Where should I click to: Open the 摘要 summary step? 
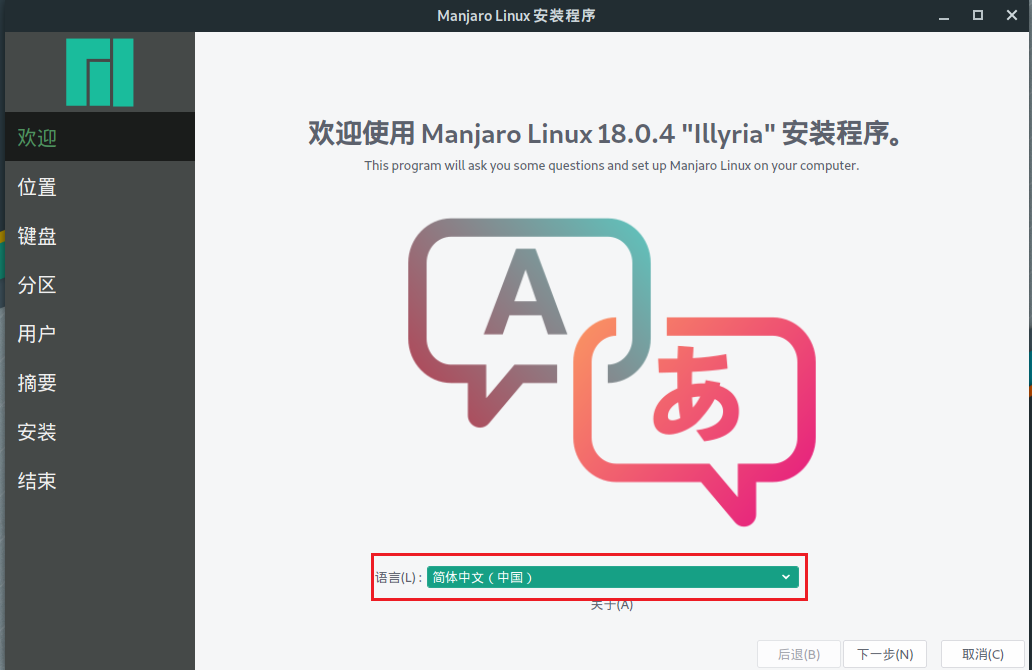pos(36,383)
